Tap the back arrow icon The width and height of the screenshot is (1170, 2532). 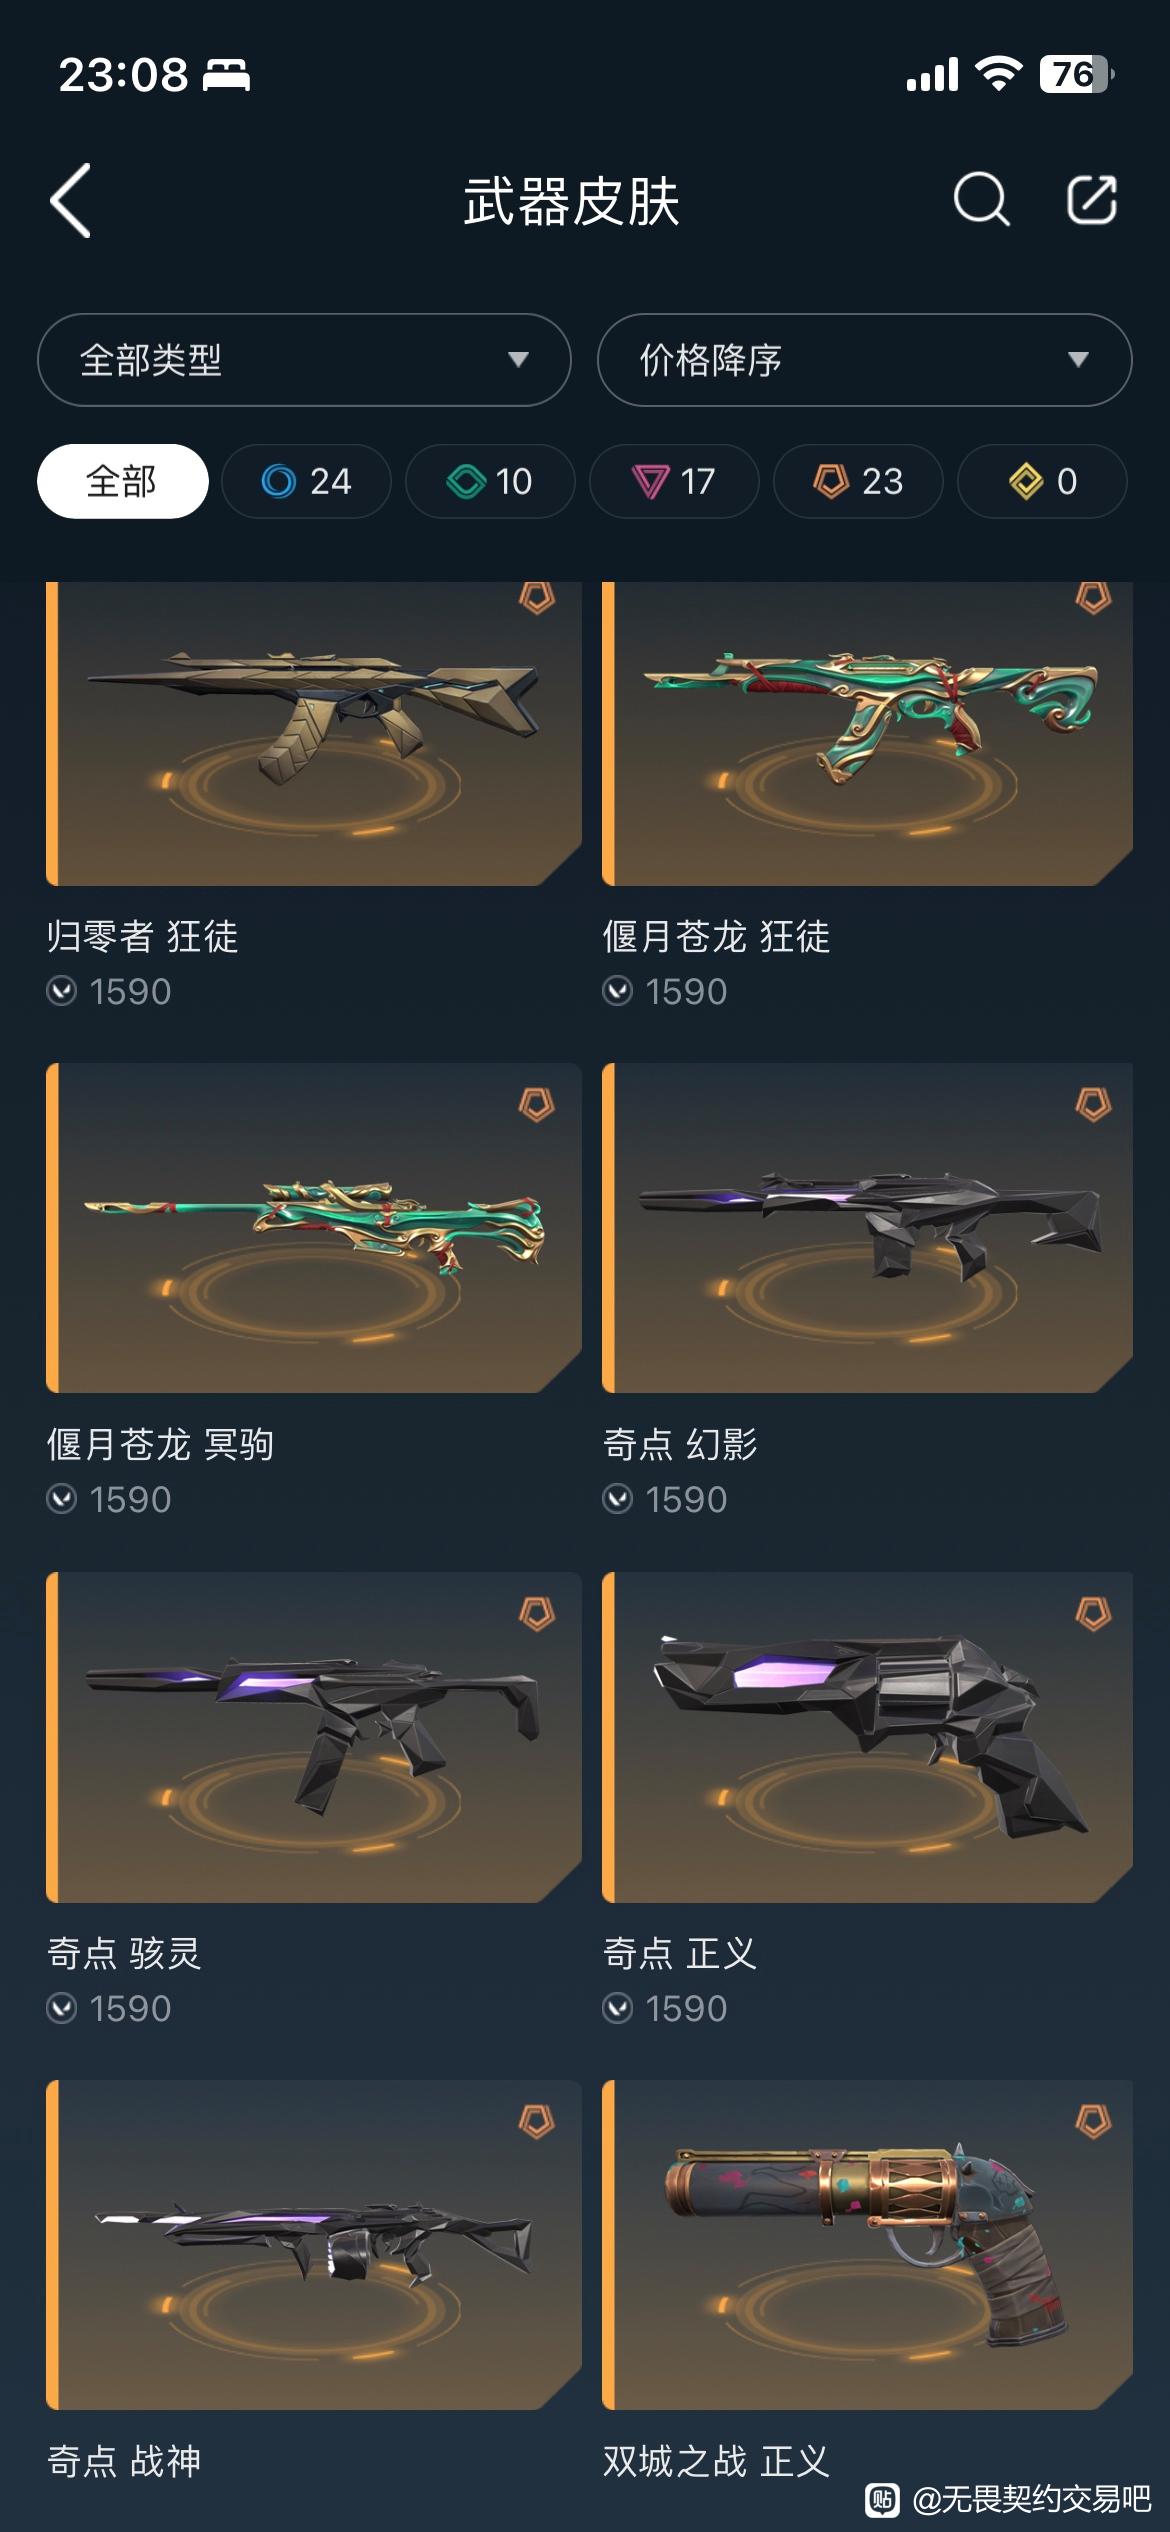pyautogui.click(x=71, y=200)
